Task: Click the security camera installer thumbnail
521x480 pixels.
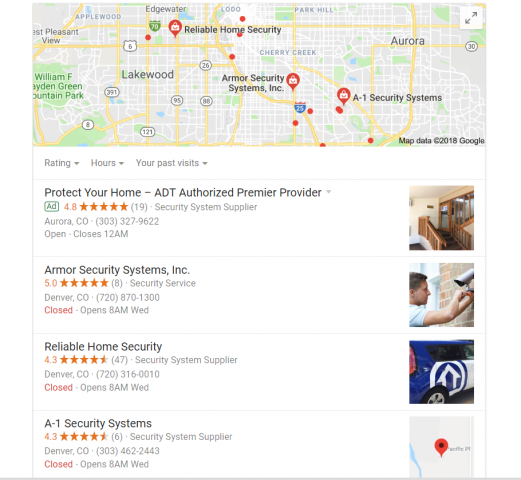Action: click(441, 295)
